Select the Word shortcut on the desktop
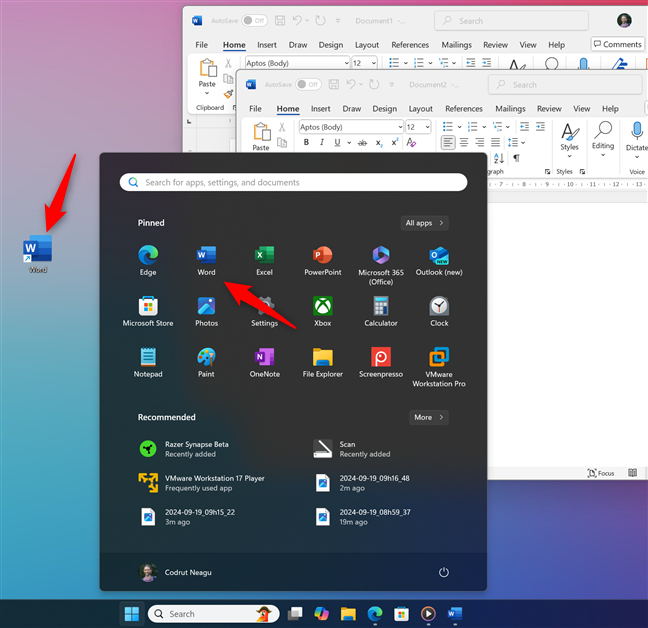648x628 pixels. 37,254
